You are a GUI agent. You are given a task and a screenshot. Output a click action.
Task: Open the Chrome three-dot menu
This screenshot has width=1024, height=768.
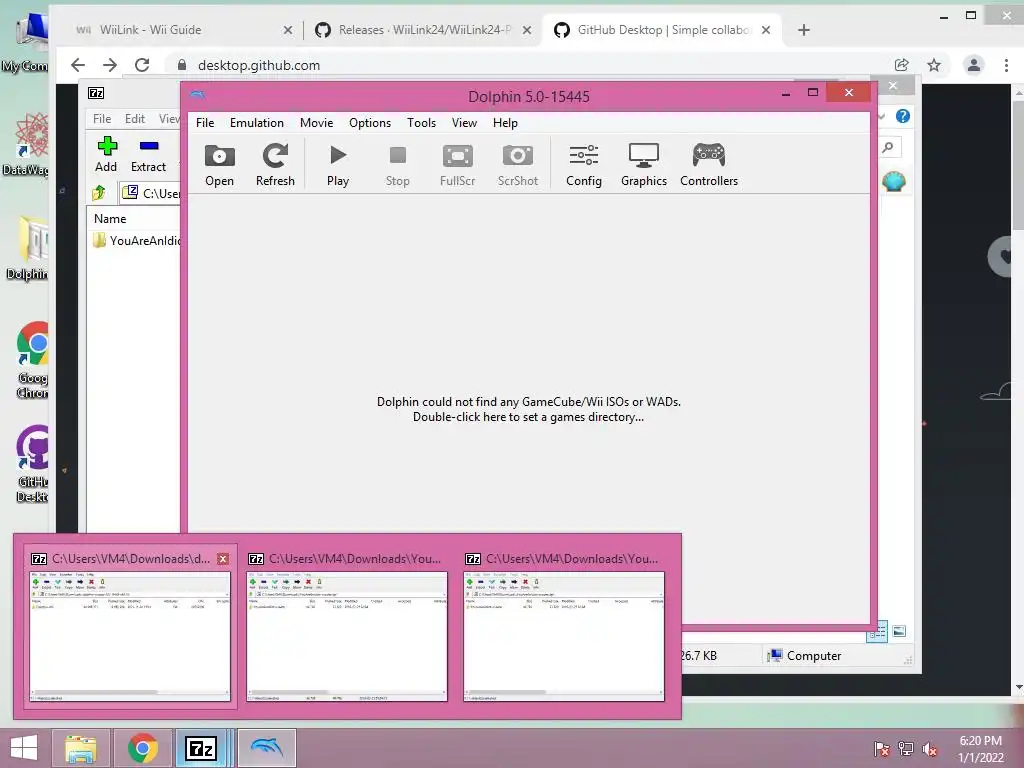(x=1006, y=65)
